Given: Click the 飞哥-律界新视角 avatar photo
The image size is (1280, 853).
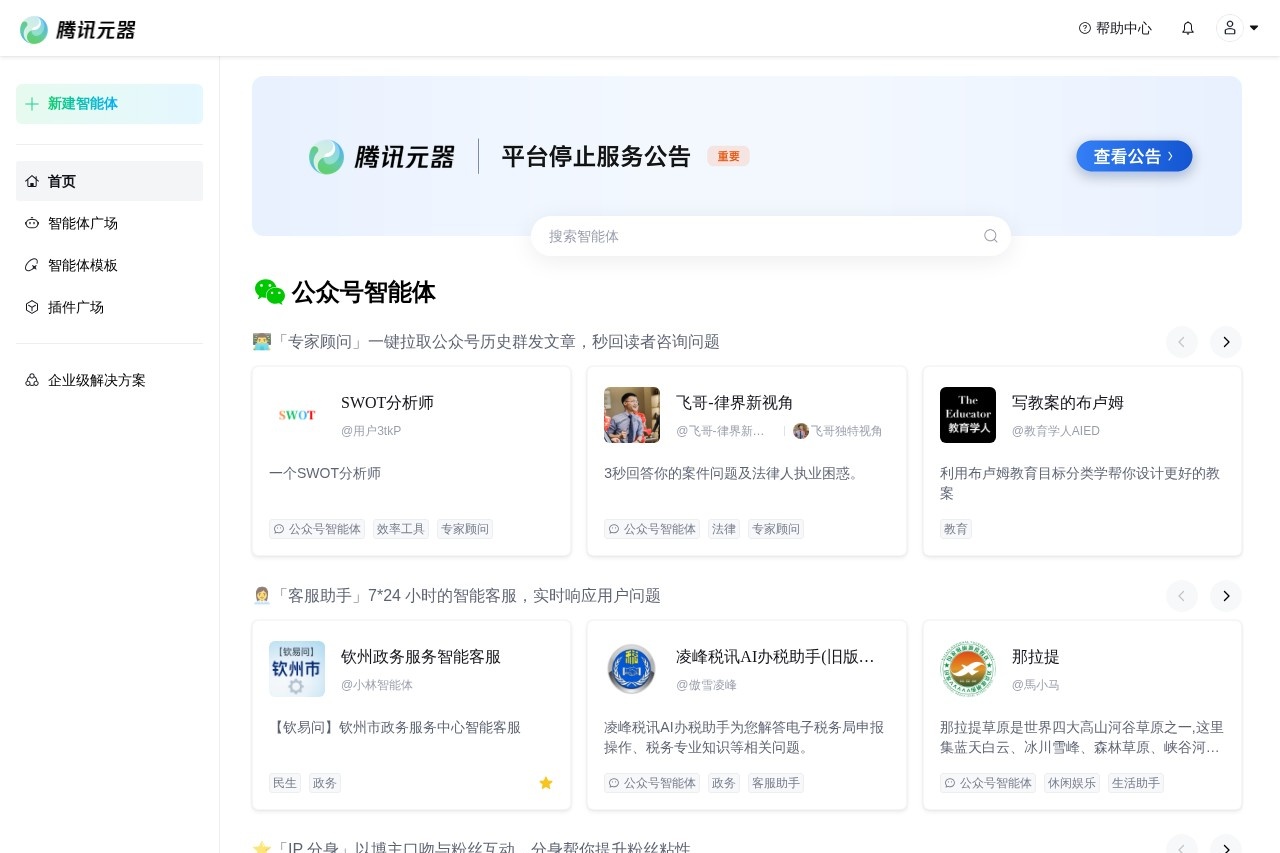Looking at the screenshot, I should 632,415.
